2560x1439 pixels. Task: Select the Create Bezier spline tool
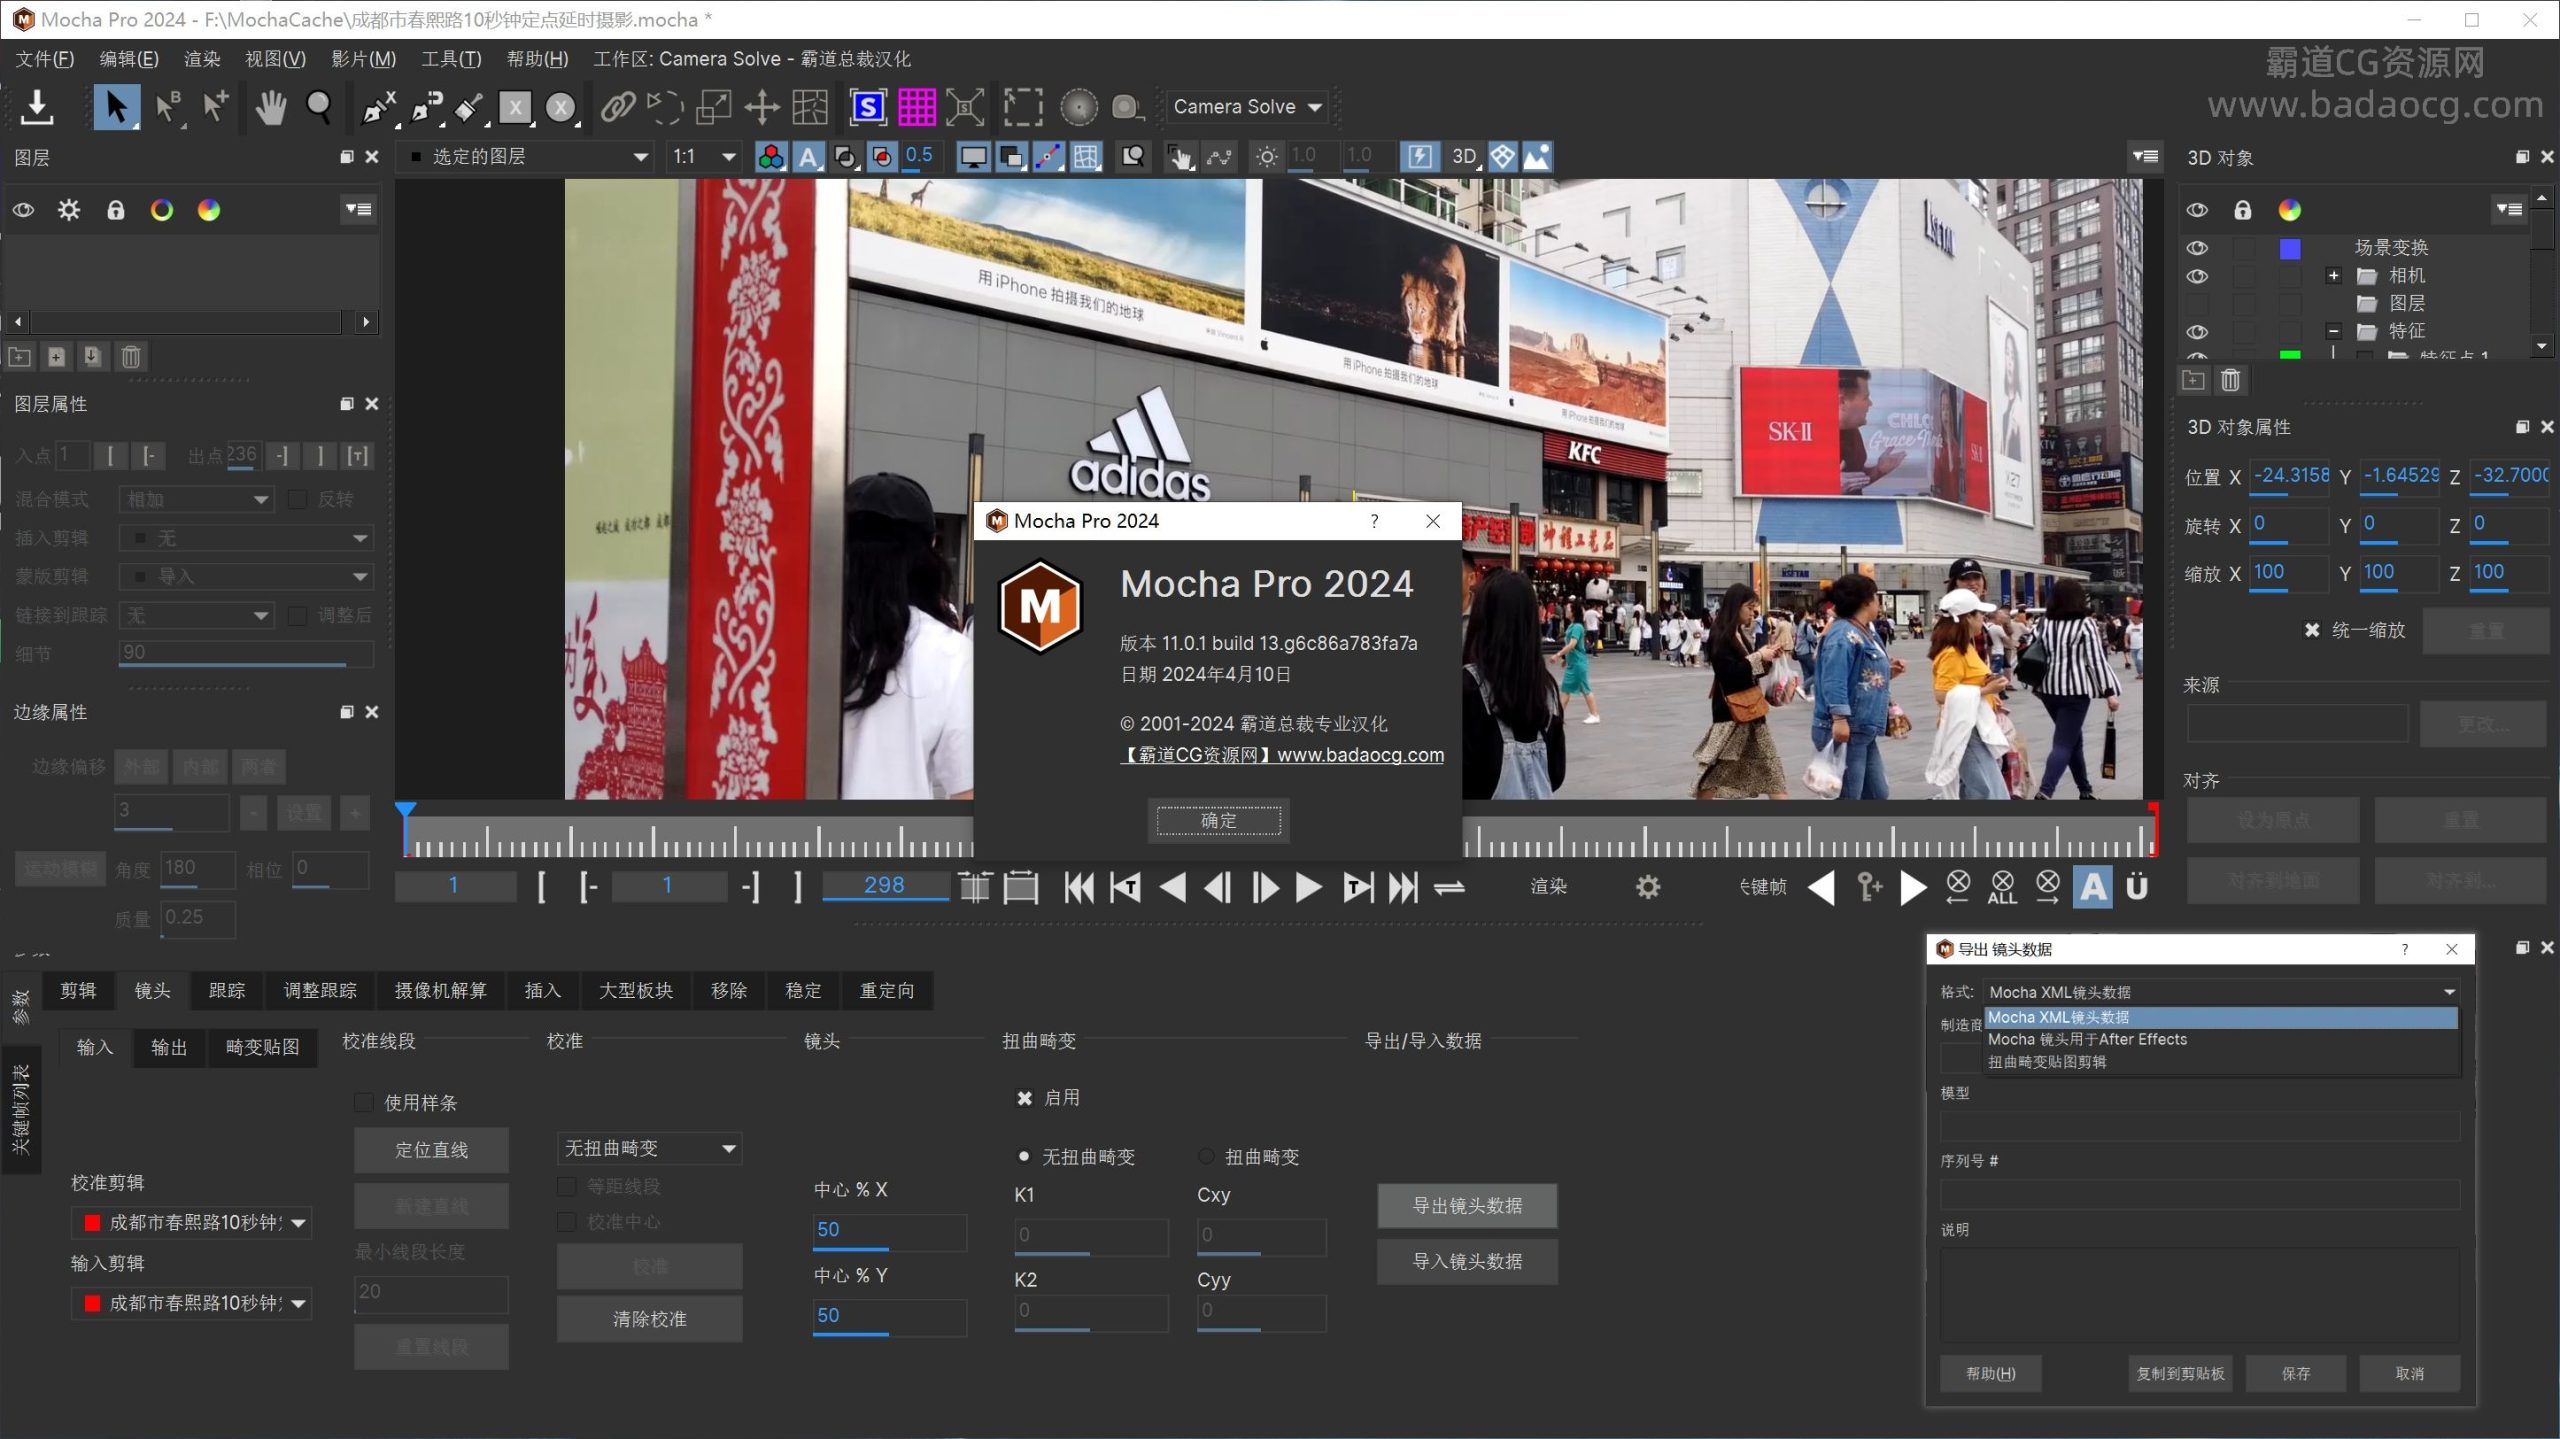pyautogui.click(x=427, y=107)
